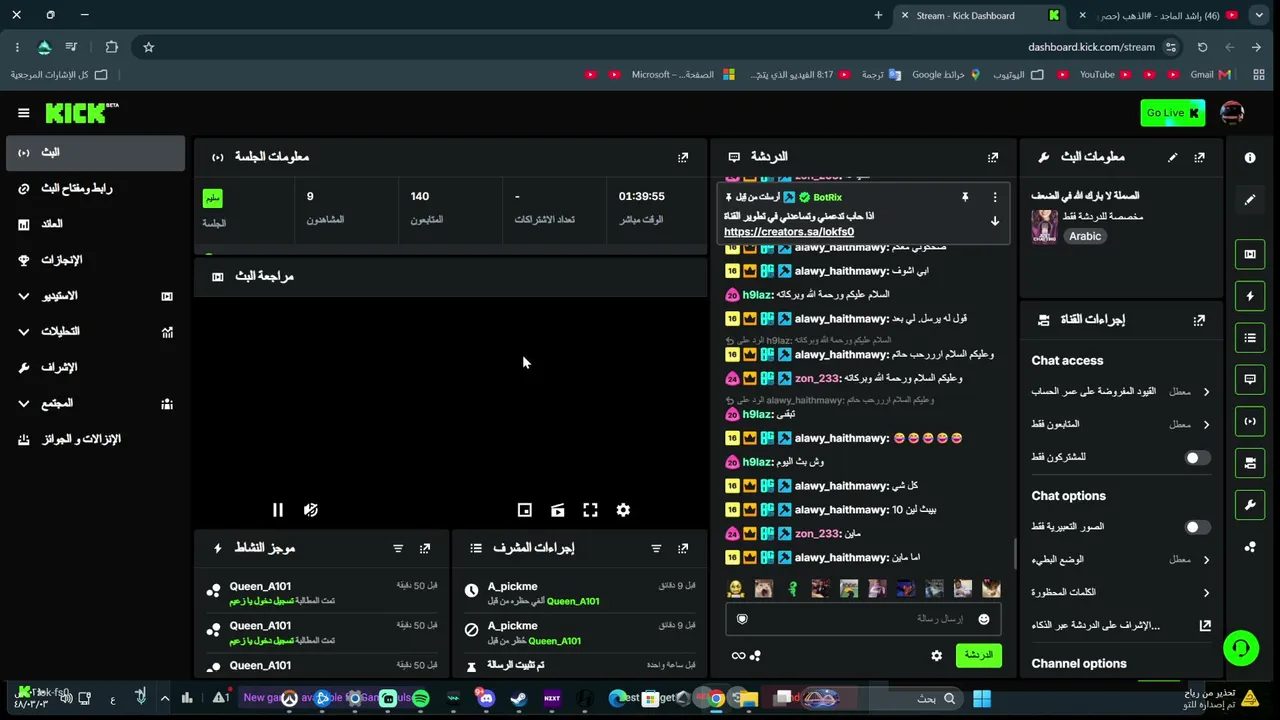Open chat settings gear icon
Image resolution: width=1280 pixels, height=720 pixels.
[x=936, y=656]
